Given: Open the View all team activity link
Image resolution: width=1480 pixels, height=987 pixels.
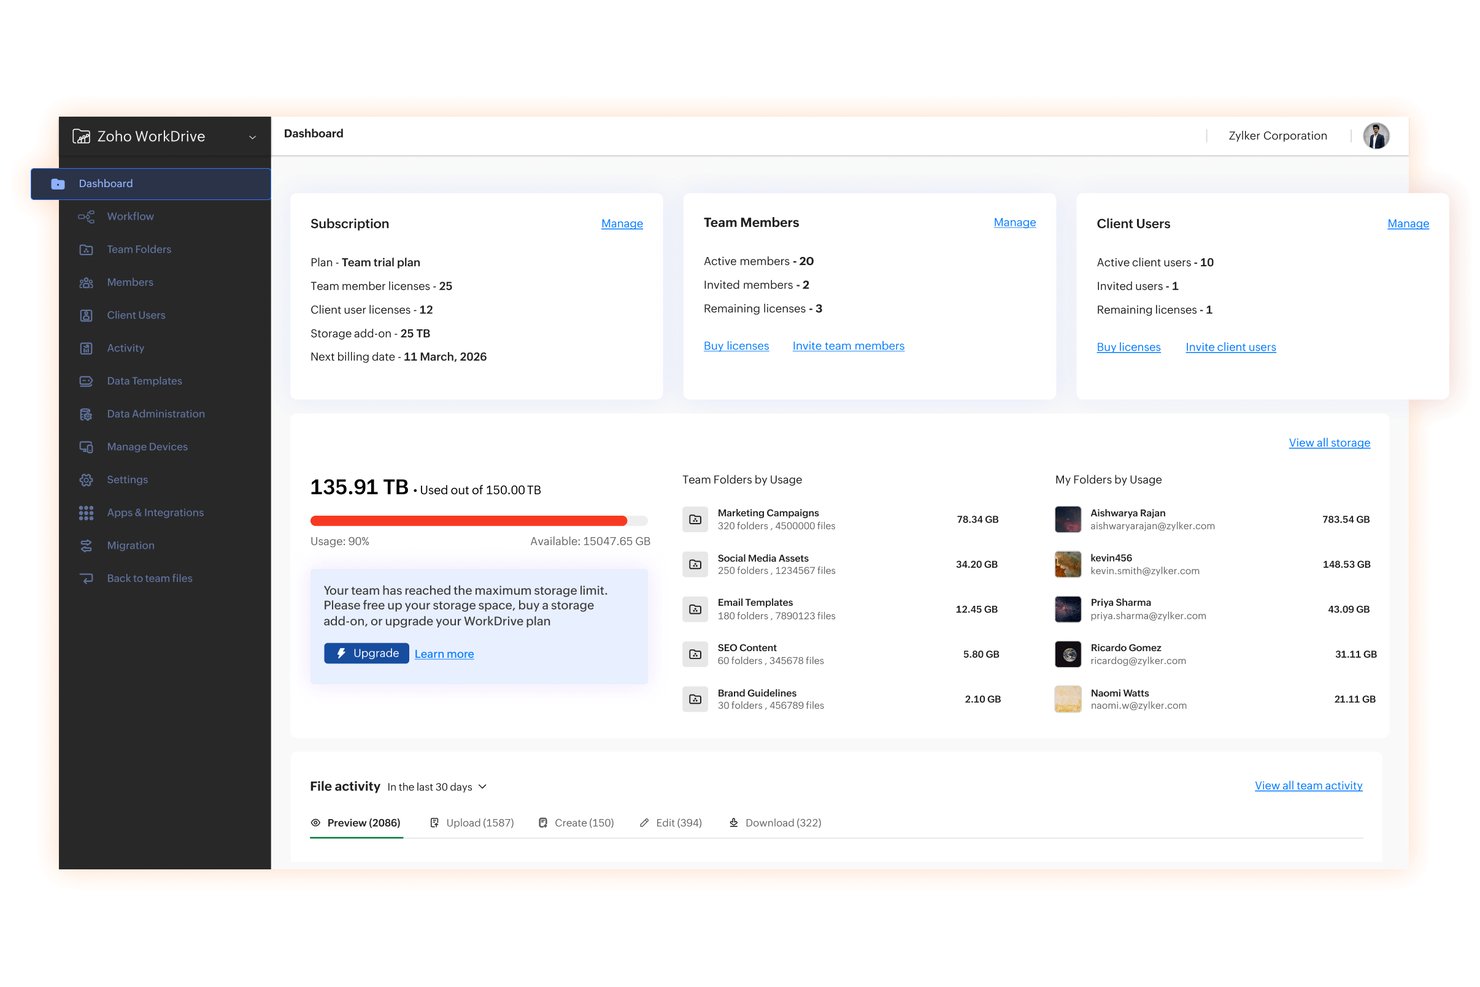Looking at the screenshot, I should pyautogui.click(x=1308, y=786).
